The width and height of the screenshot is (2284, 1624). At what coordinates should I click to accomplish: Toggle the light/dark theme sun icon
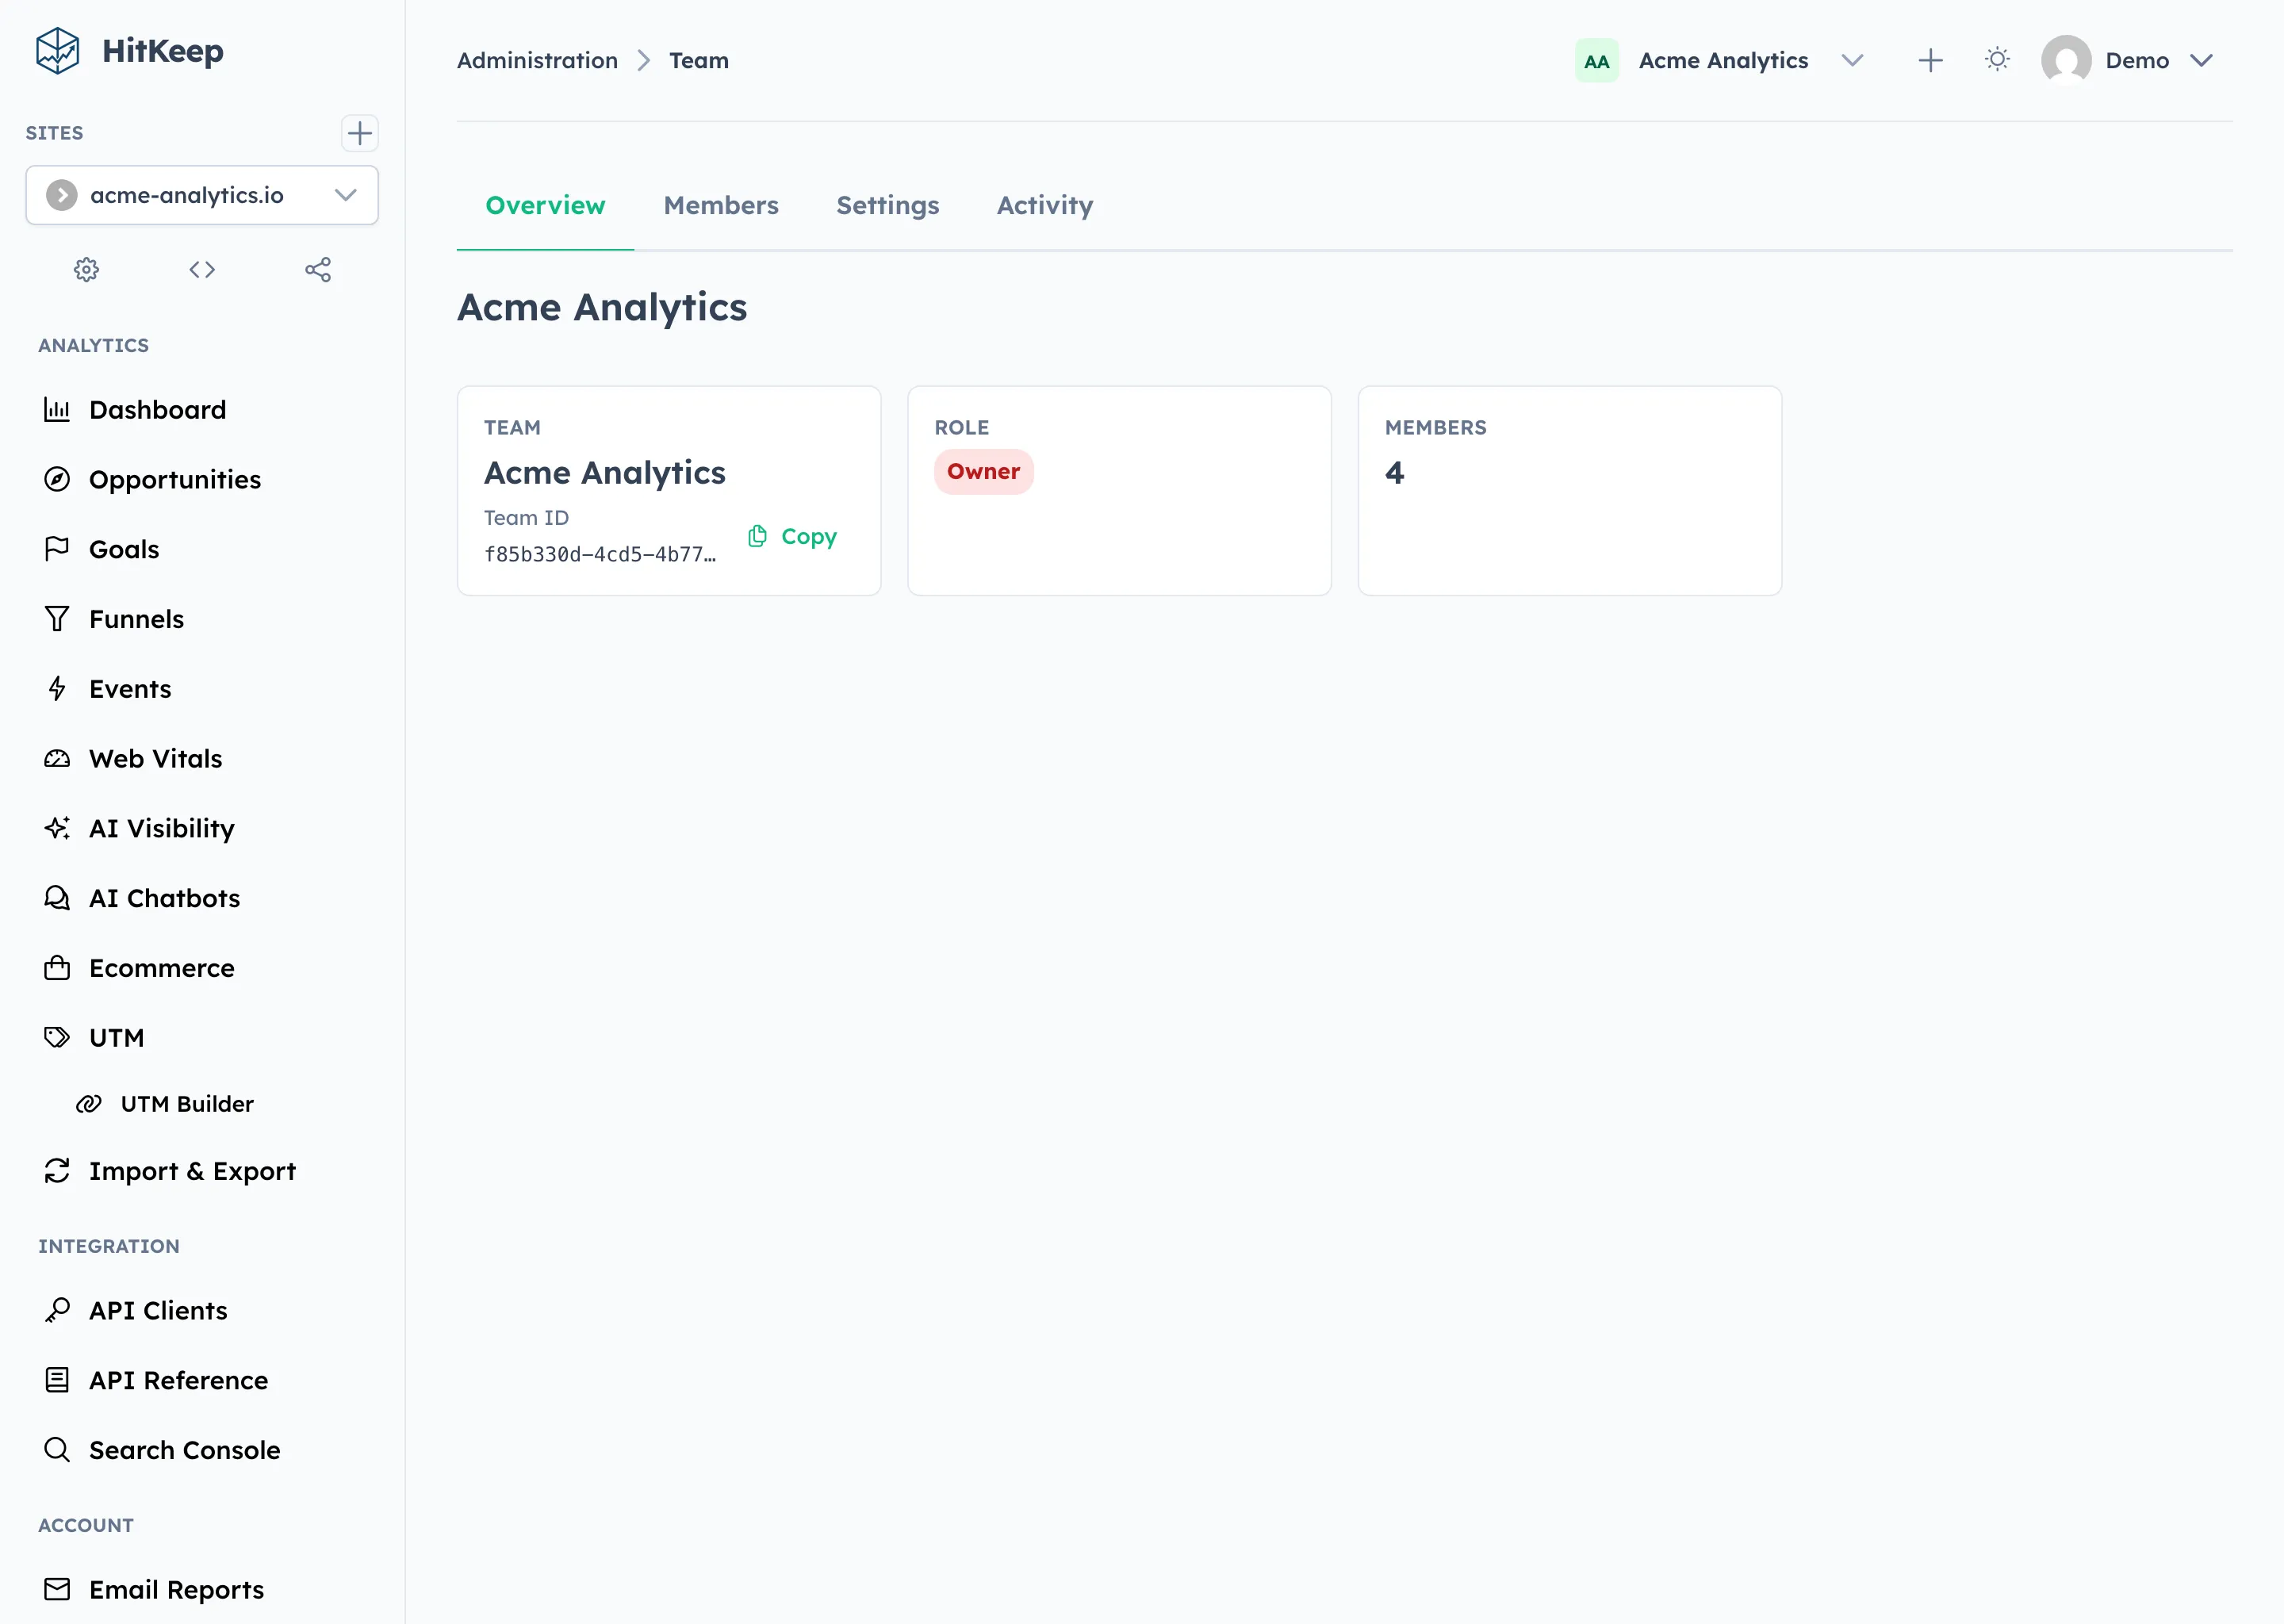click(1997, 60)
